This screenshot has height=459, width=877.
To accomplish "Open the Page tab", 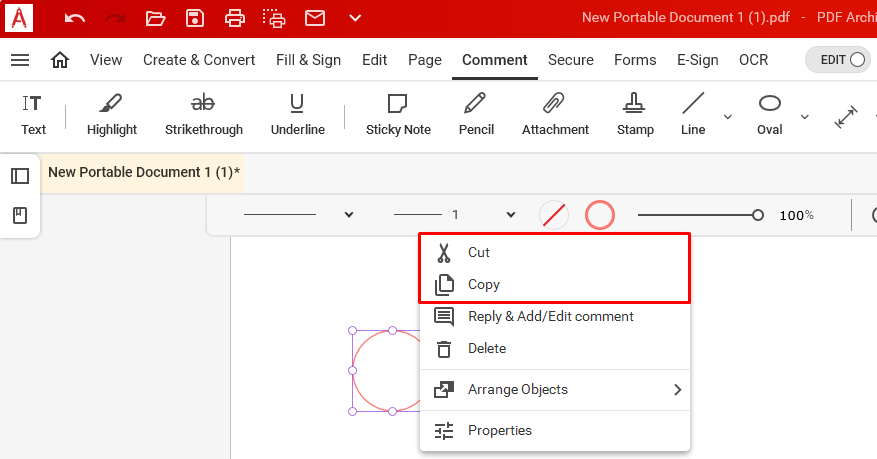I will (425, 60).
